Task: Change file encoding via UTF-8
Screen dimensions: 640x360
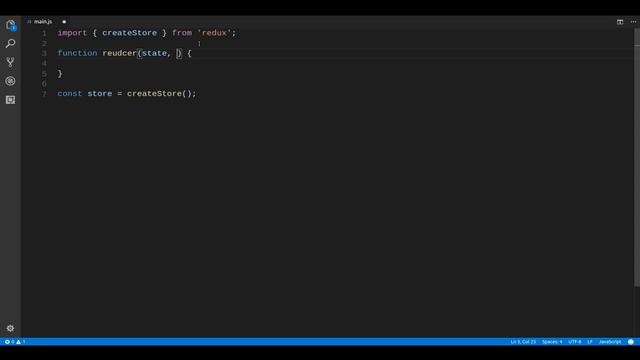Action: pos(575,342)
